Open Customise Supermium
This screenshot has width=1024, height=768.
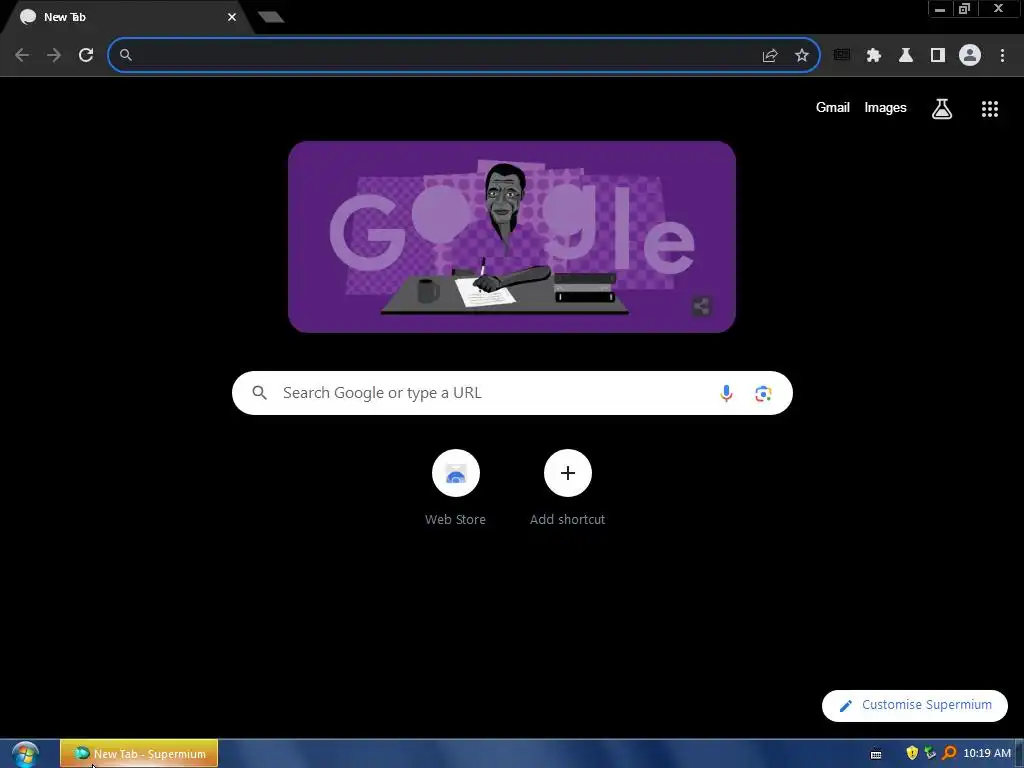point(914,705)
